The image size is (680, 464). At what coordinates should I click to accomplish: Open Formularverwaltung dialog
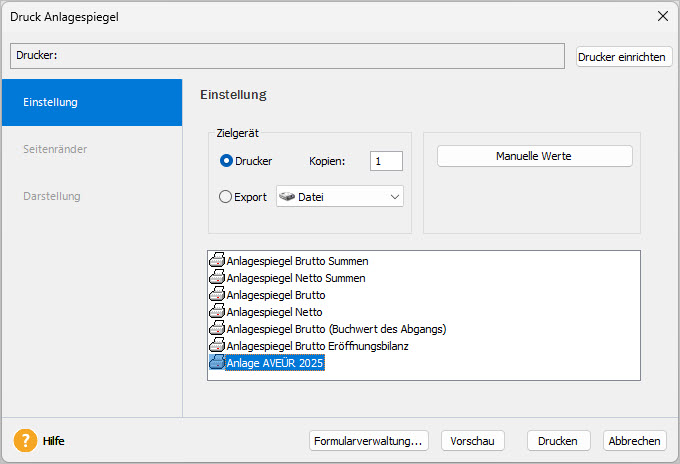[369, 441]
